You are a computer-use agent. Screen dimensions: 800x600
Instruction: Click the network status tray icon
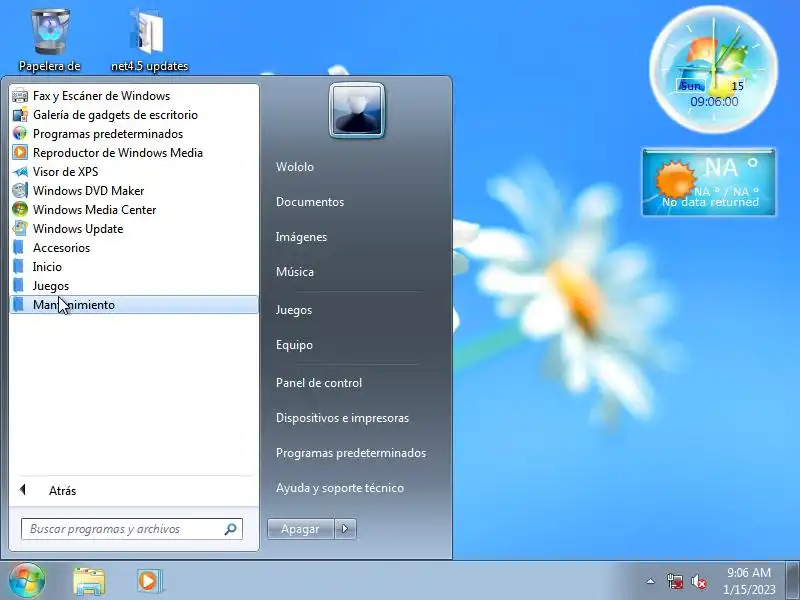pos(674,581)
